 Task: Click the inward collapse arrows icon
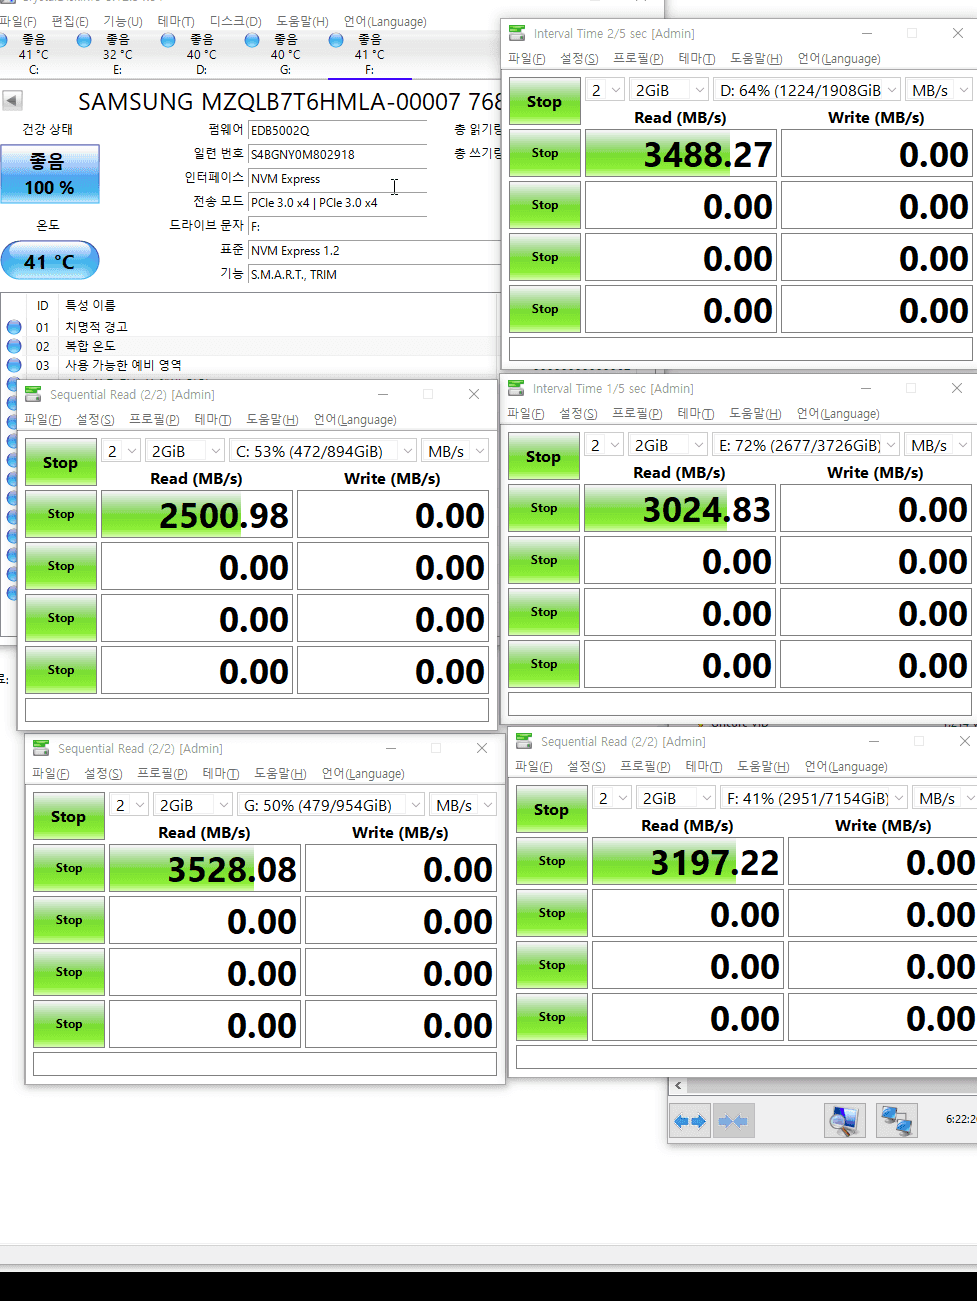click(733, 1121)
